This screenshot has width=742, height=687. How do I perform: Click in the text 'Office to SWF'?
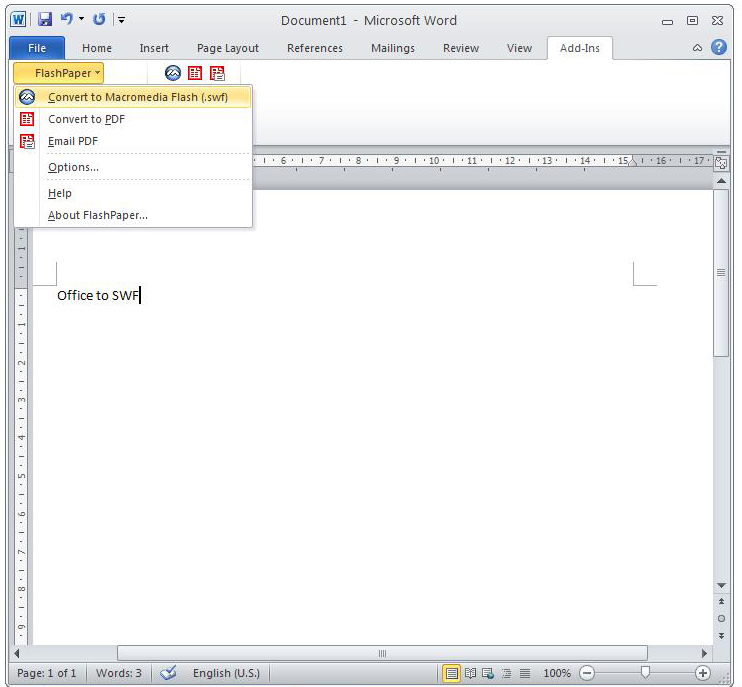tap(98, 296)
